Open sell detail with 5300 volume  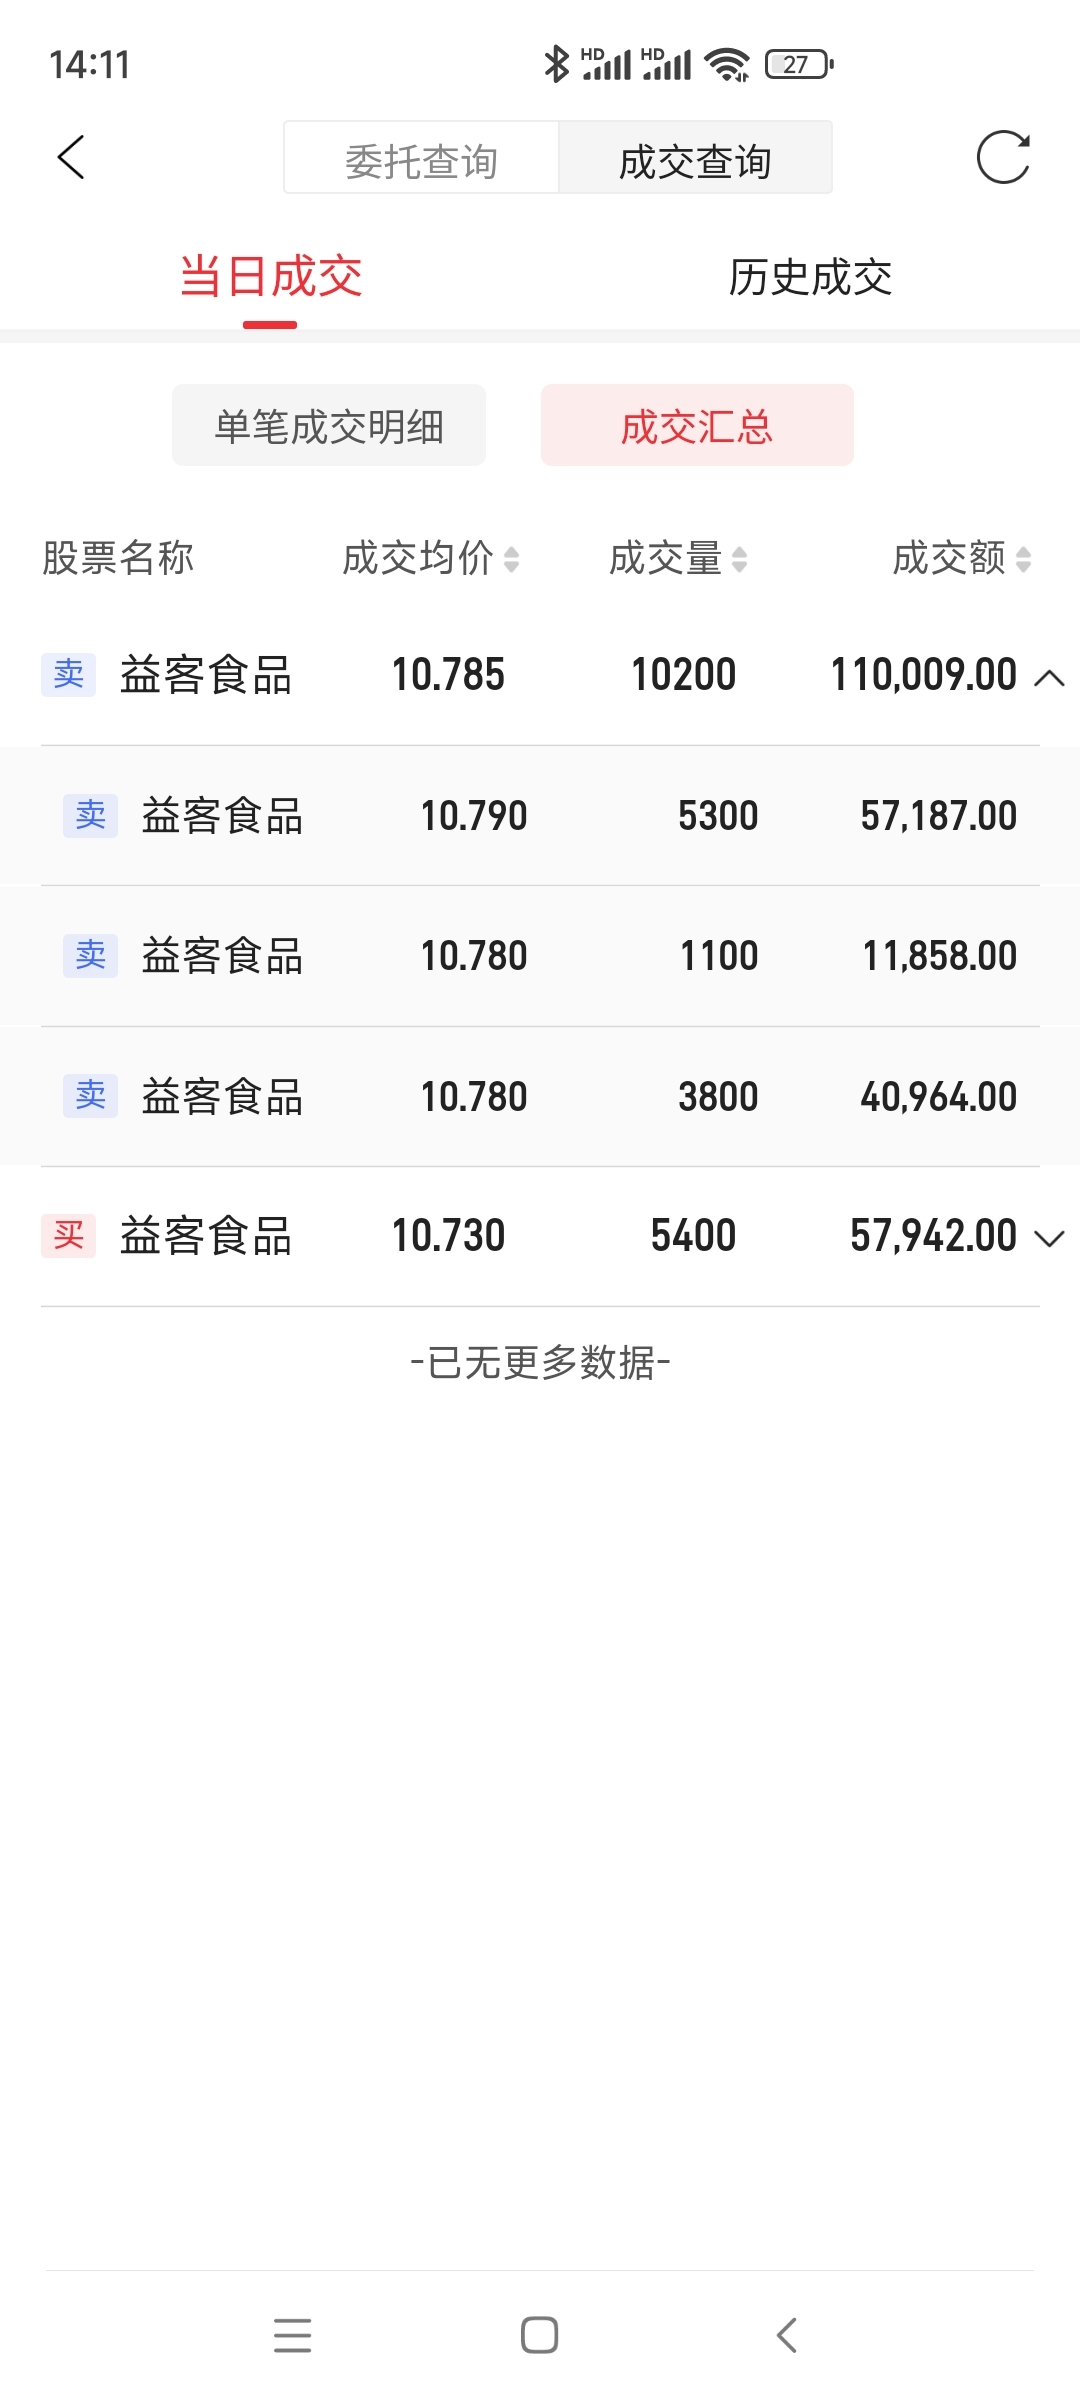[x=540, y=816]
